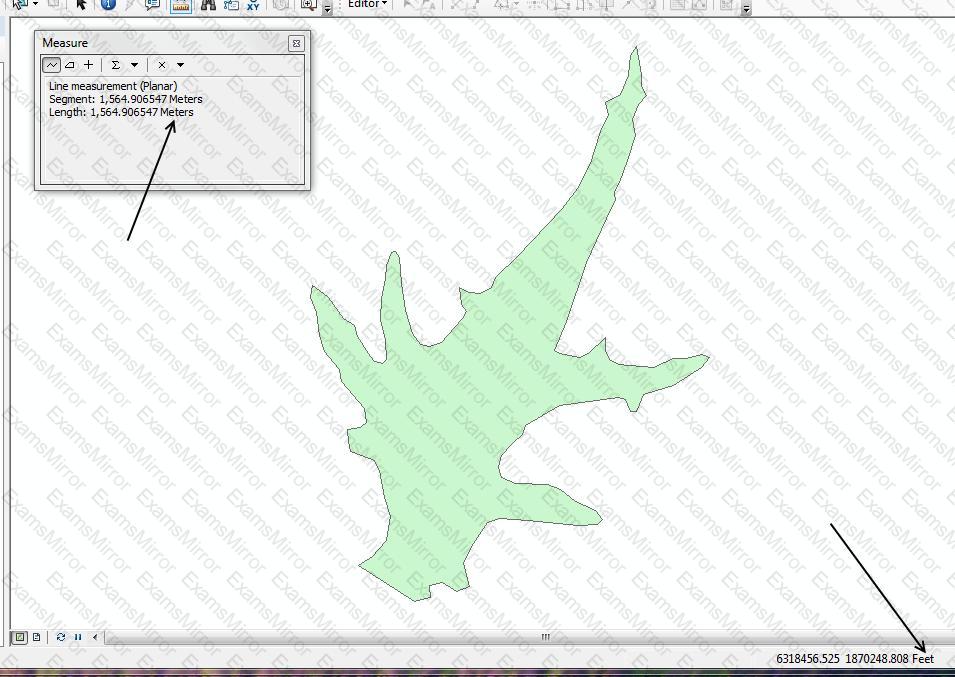The width and height of the screenshot is (955, 677).
Task: Activate the Measure A Feature tool
Action: pyautogui.click(x=89, y=65)
